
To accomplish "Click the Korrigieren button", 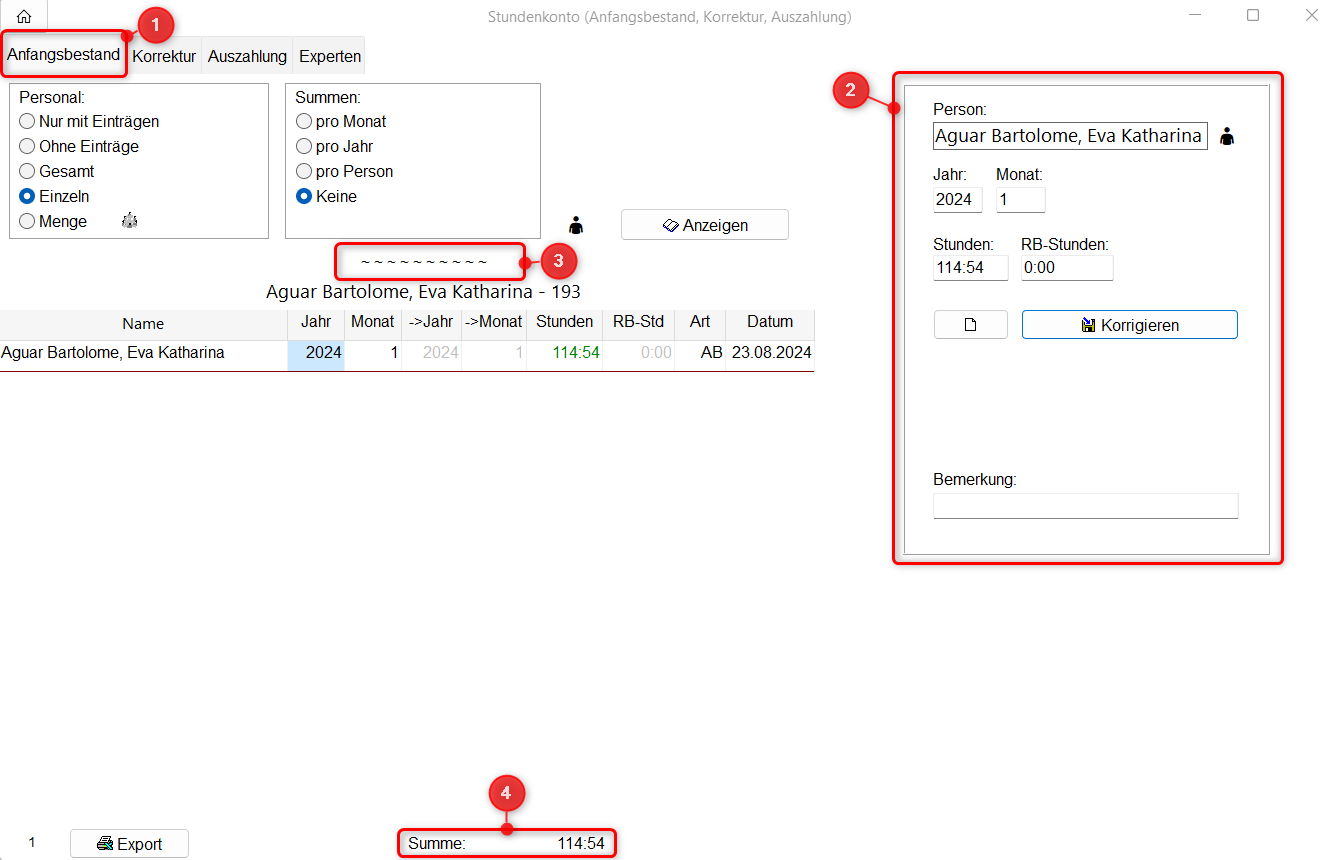I will click(x=1129, y=325).
